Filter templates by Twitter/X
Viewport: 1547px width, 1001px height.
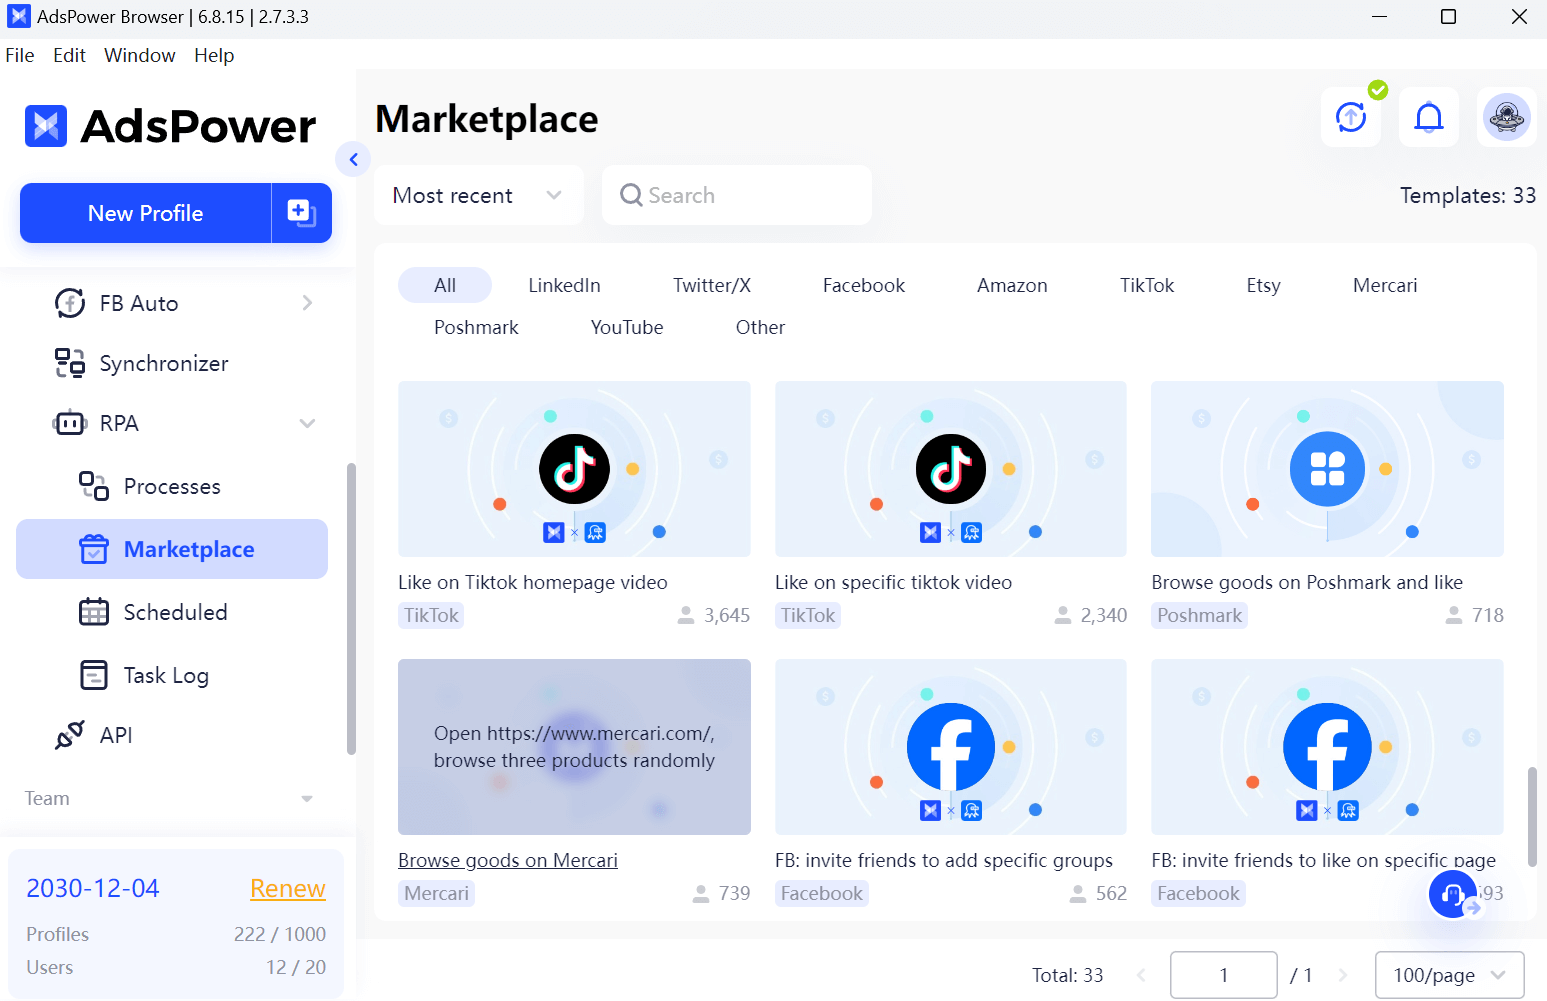(712, 285)
